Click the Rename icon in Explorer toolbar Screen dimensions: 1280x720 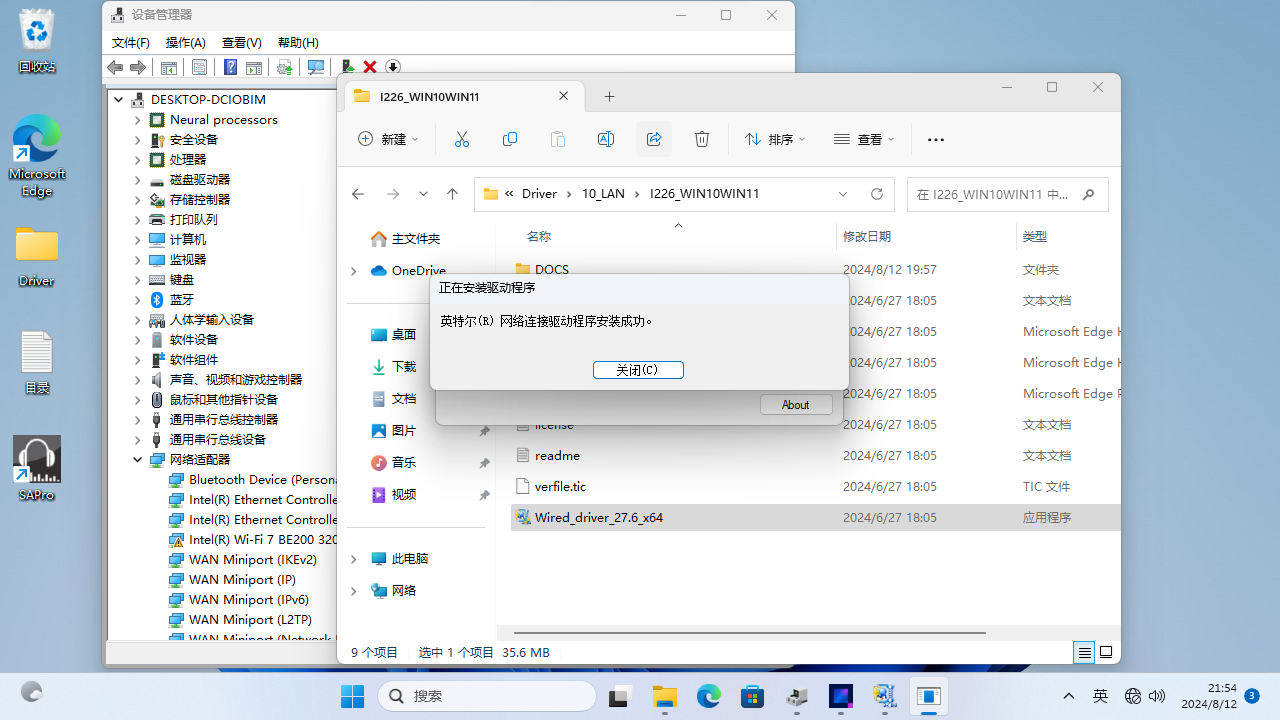(x=606, y=140)
